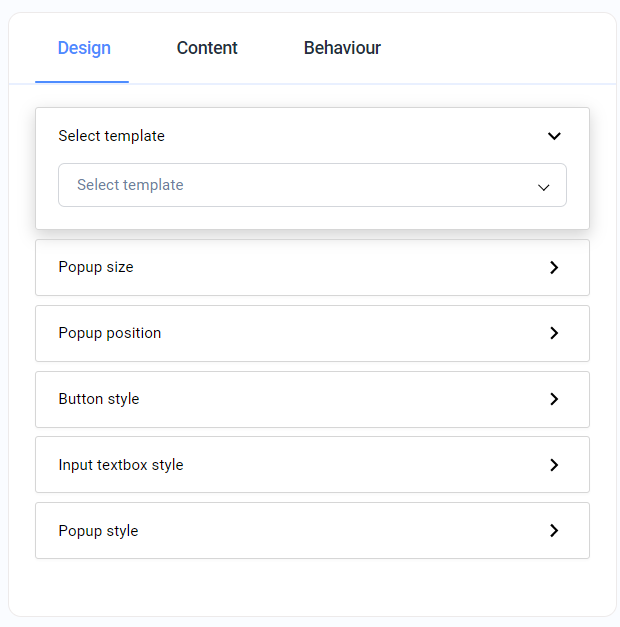Screen dimensions: 620x627
Task: Click the Popup size right chevron
Action: pos(554,268)
